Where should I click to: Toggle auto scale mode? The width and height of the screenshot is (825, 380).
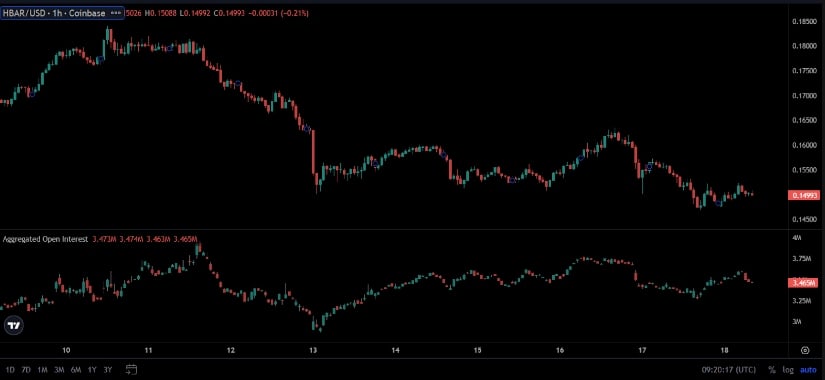point(808,369)
